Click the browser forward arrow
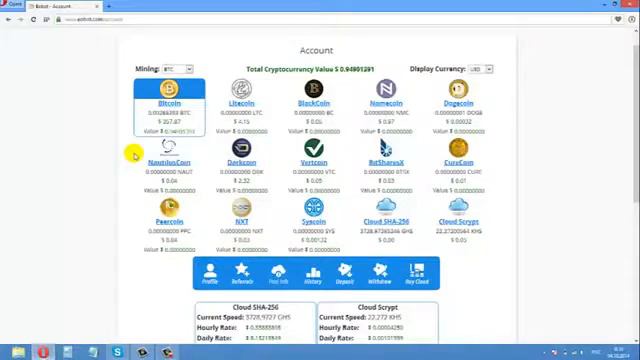This screenshot has height=360, width=640. tap(20, 19)
